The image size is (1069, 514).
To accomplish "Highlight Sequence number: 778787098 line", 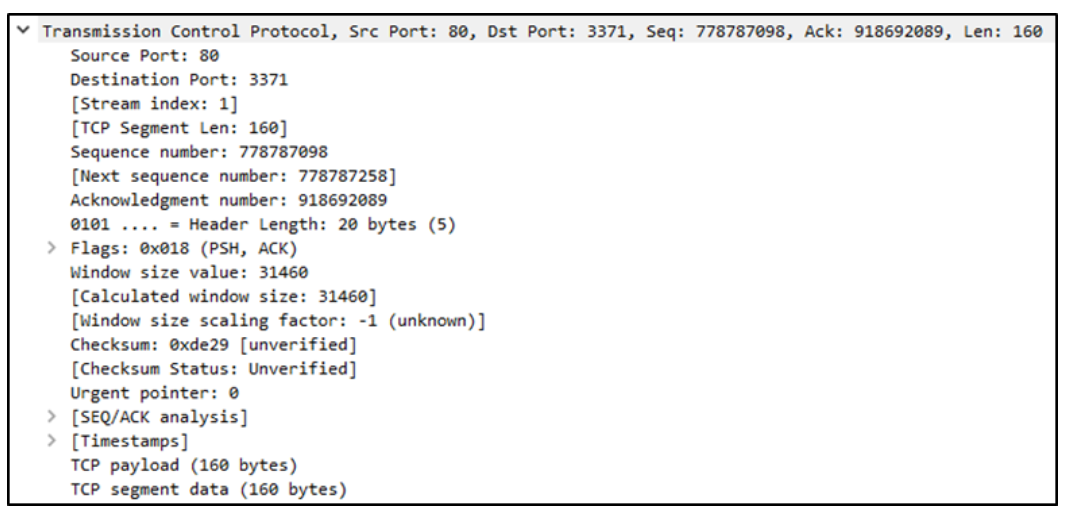I will [199, 153].
